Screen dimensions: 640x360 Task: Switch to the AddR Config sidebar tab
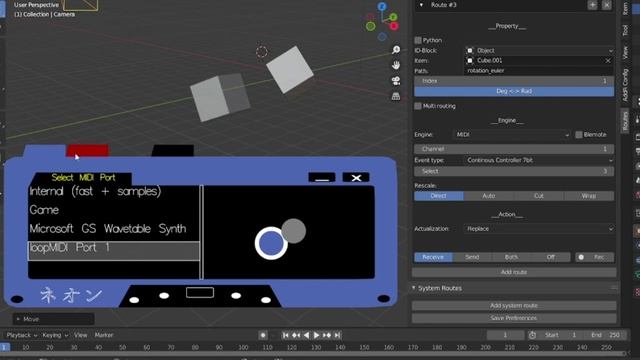pos(625,85)
